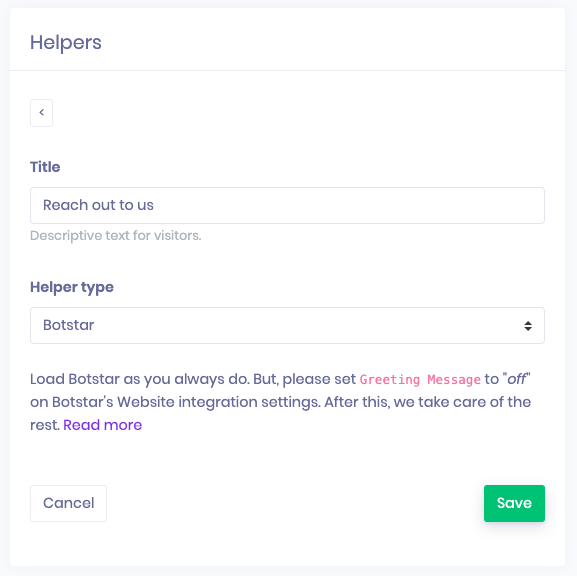Click "Botstar's Website integration settings" text
This screenshot has height=576, width=577.
click(186, 402)
